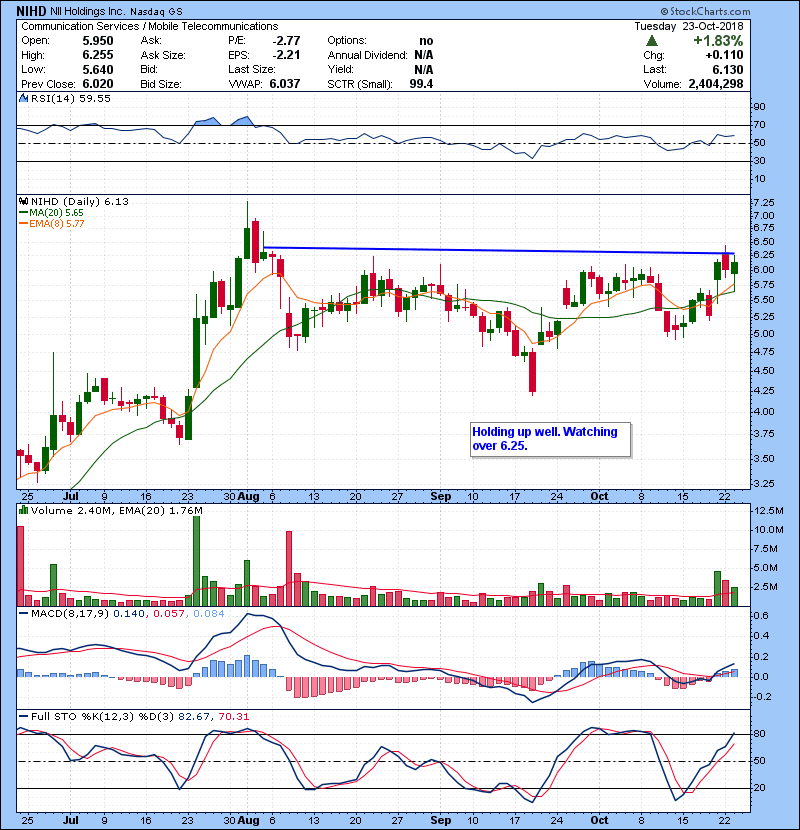Click the RSI(14) 59.55 label

71,98
